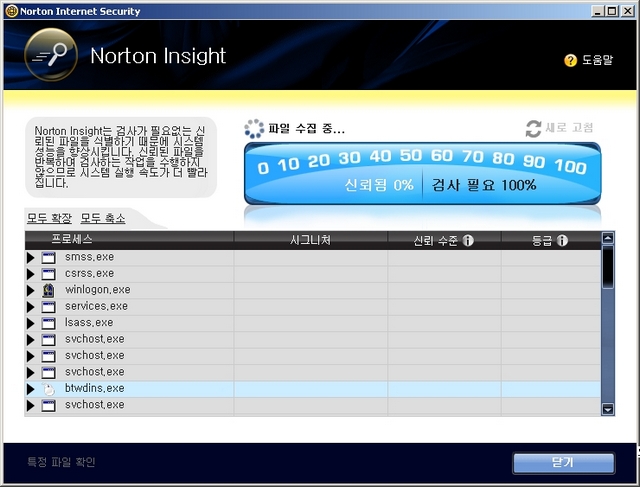Click the info icon beside 등급
The image size is (640, 487).
point(562,240)
